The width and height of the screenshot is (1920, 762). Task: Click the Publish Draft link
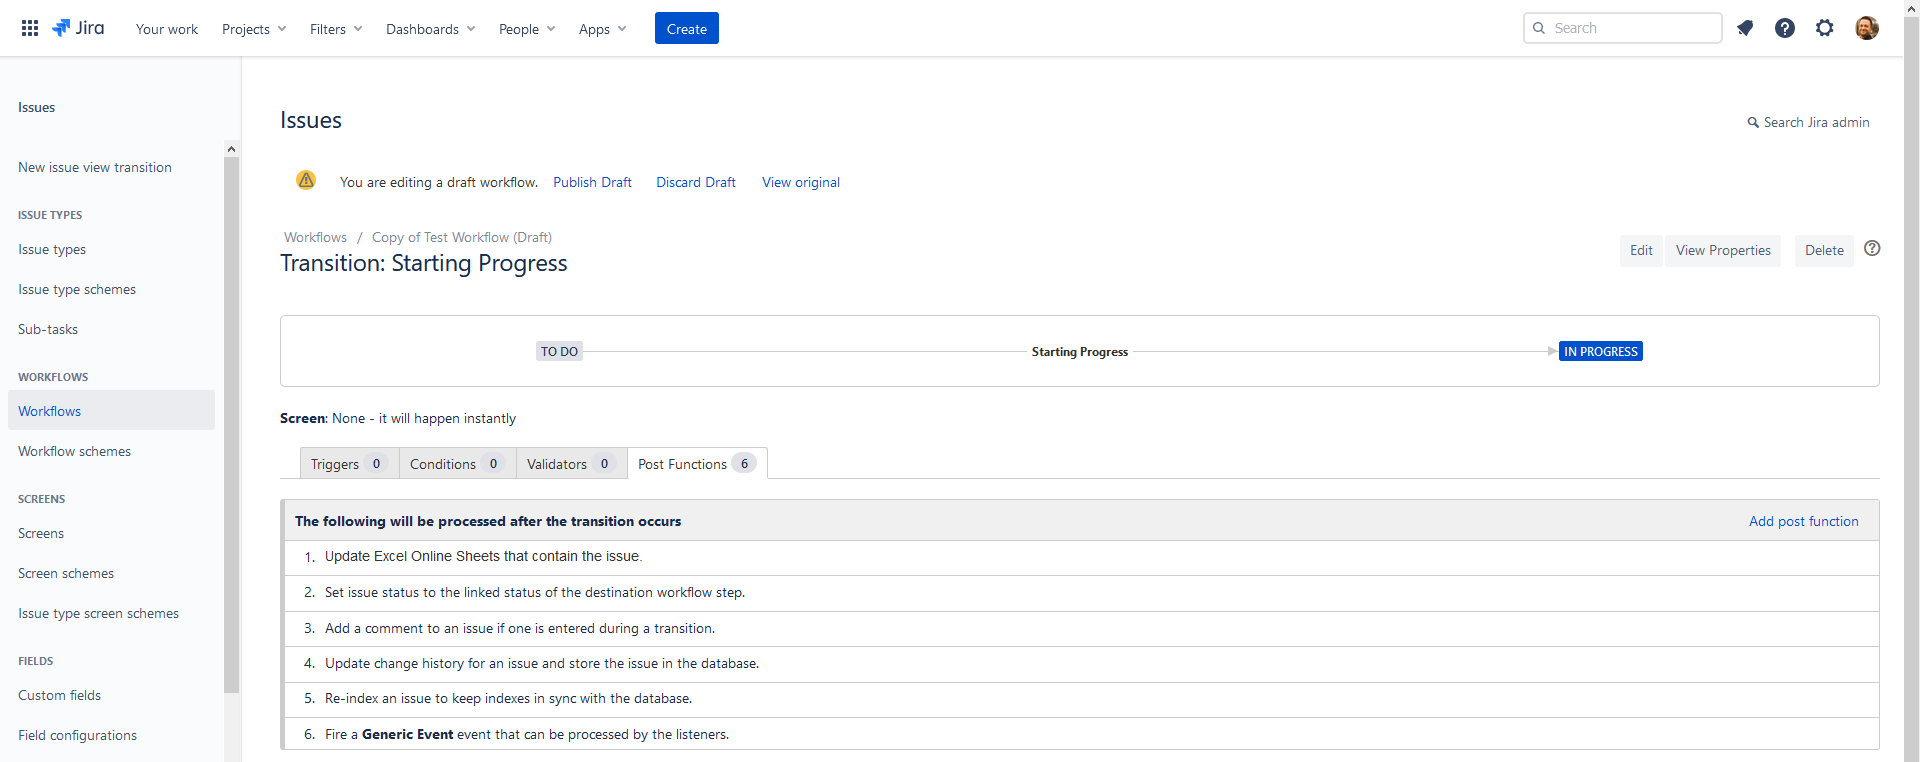(592, 182)
